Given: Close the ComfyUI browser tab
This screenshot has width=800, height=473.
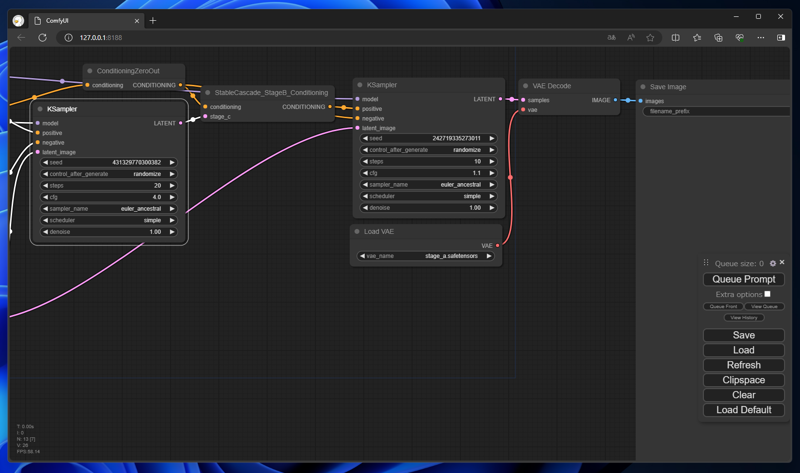Looking at the screenshot, I should click(x=137, y=21).
